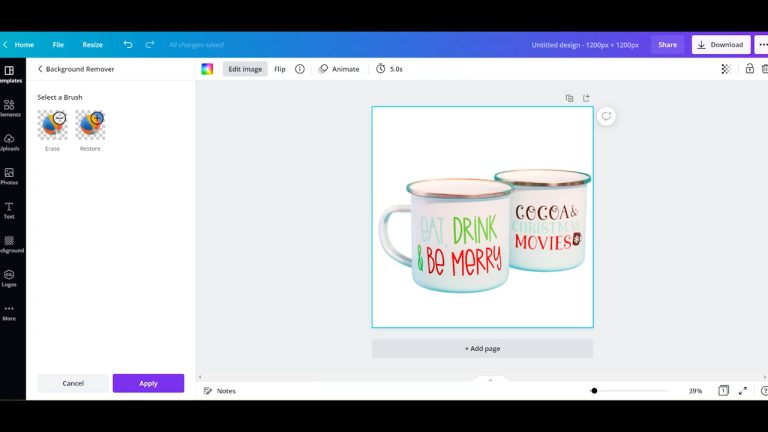Click the Redo arrow icon
The width and height of the screenshot is (768, 432).
(x=150, y=45)
